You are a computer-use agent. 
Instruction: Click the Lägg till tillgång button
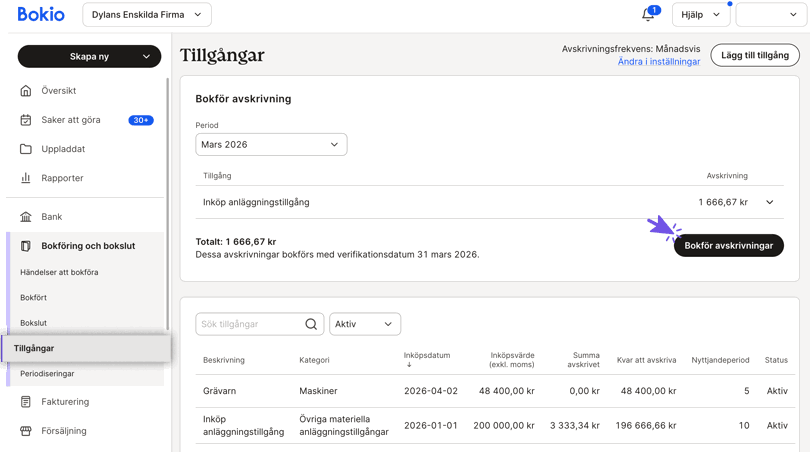(754, 55)
